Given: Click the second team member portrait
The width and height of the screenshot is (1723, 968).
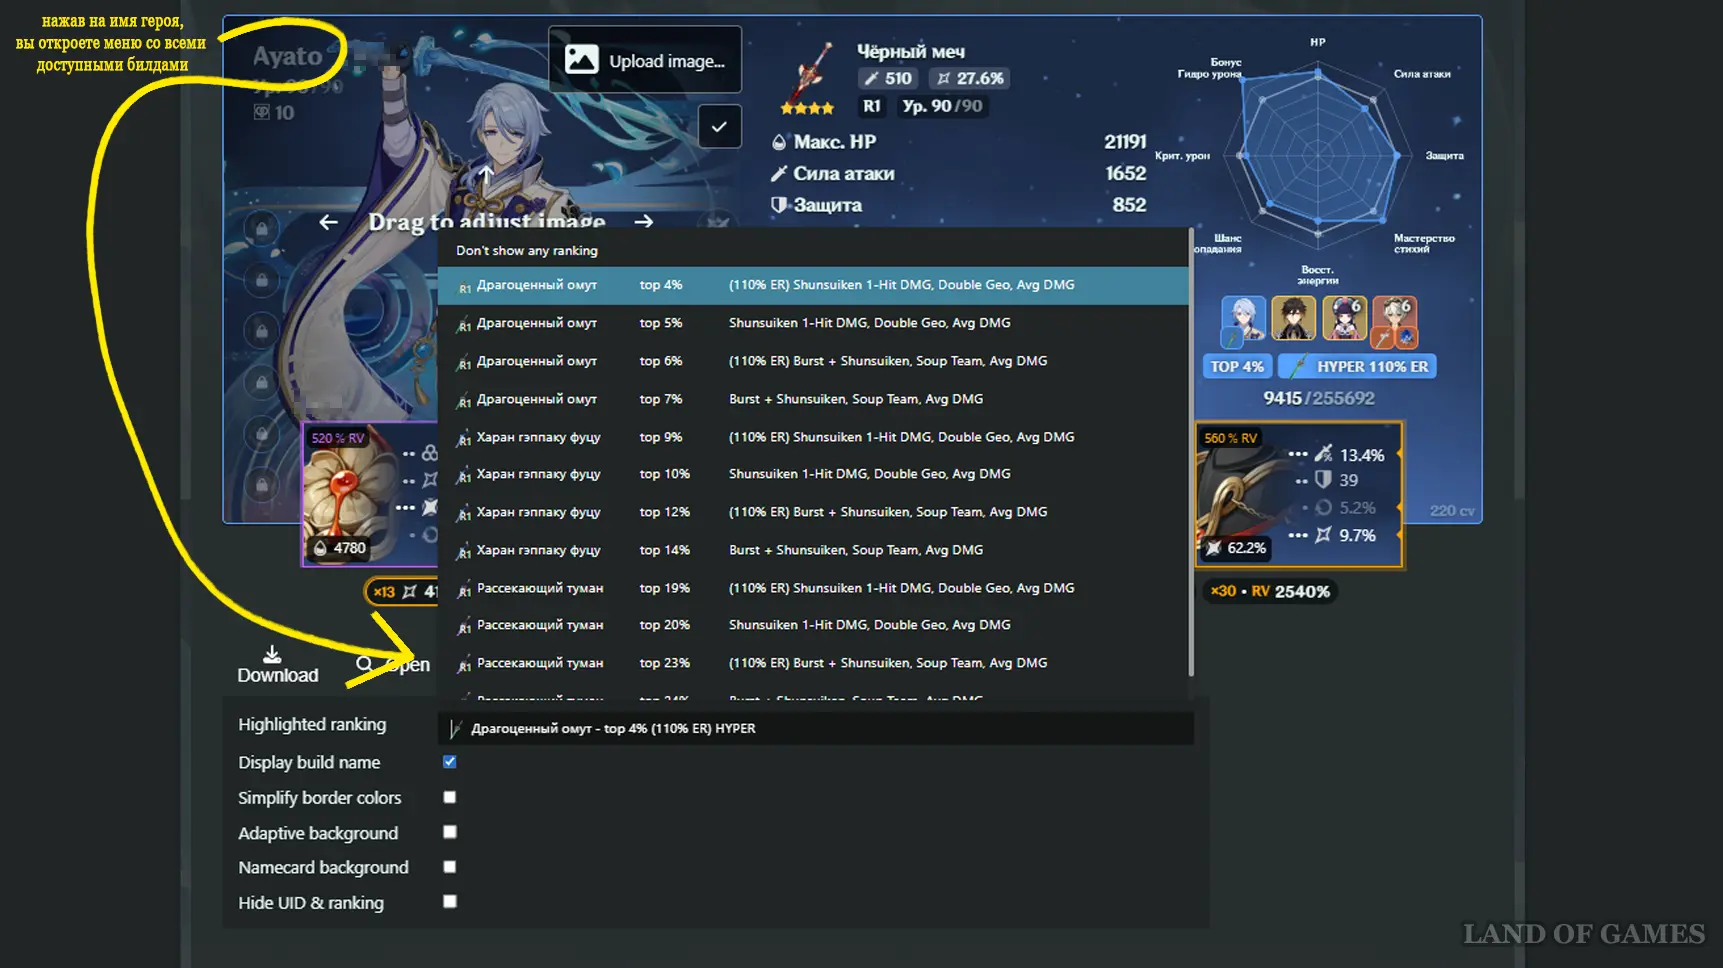Looking at the screenshot, I should coord(1293,319).
